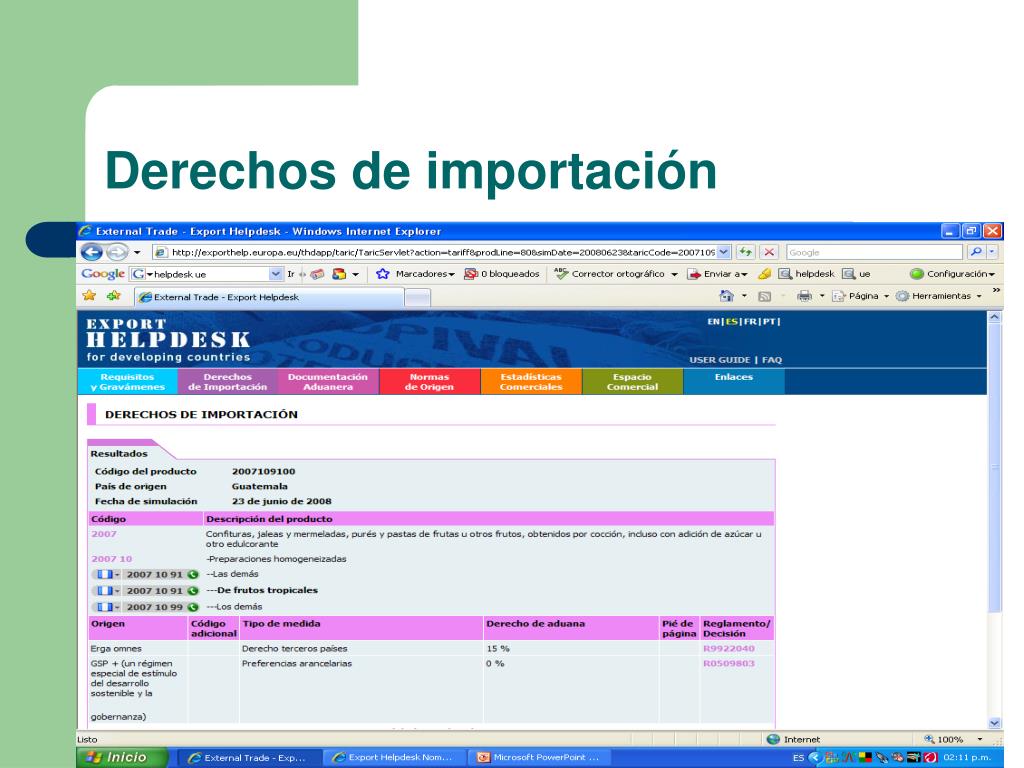Open the 'Derechos de Importación' tab
Image resolution: width=1024 pixels, height=768 pixels.
point(227,382)
